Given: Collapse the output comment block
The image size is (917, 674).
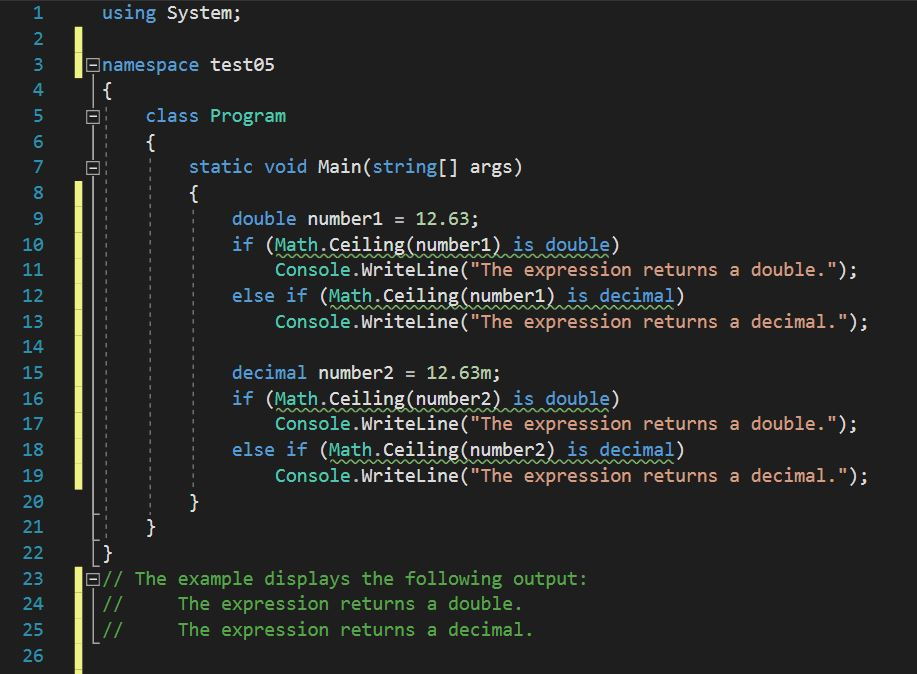Looking at the screenshot, I should 93,579.
